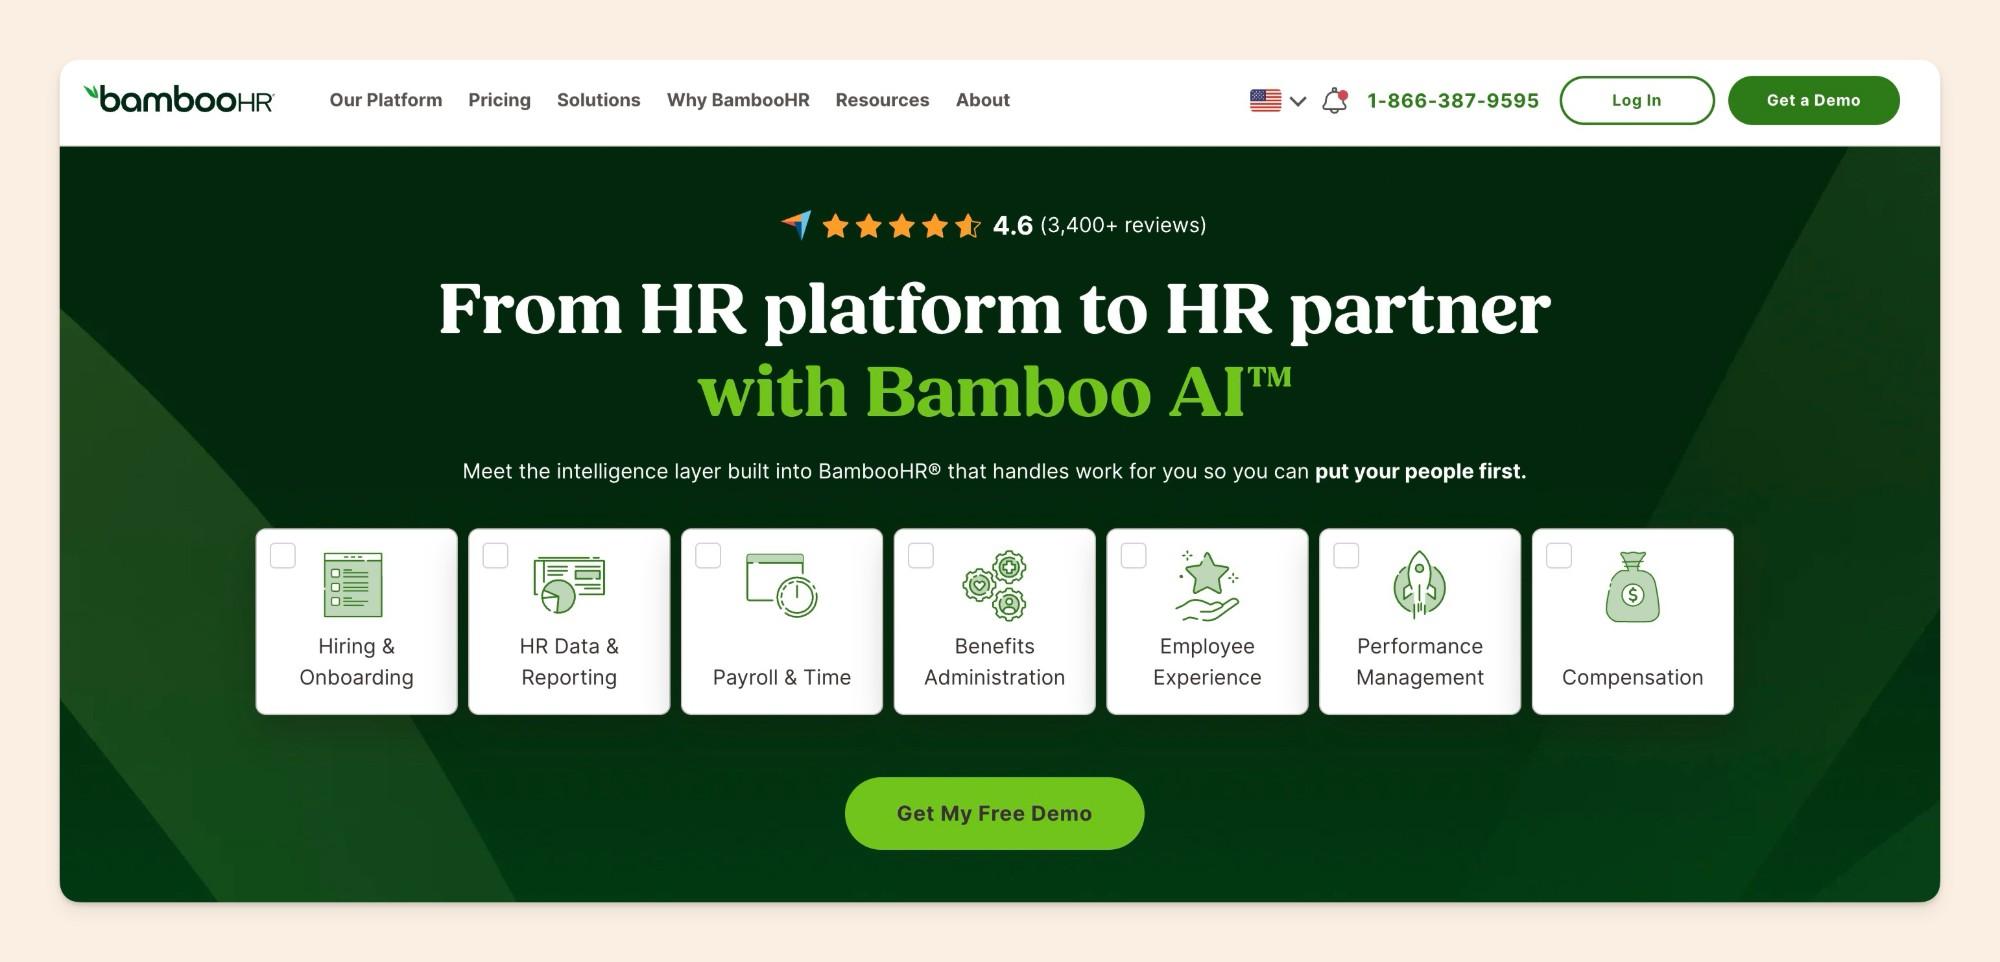Open the Pricing menu item
The height and width of the screenshot is (962, 2000).
point(499,100)
